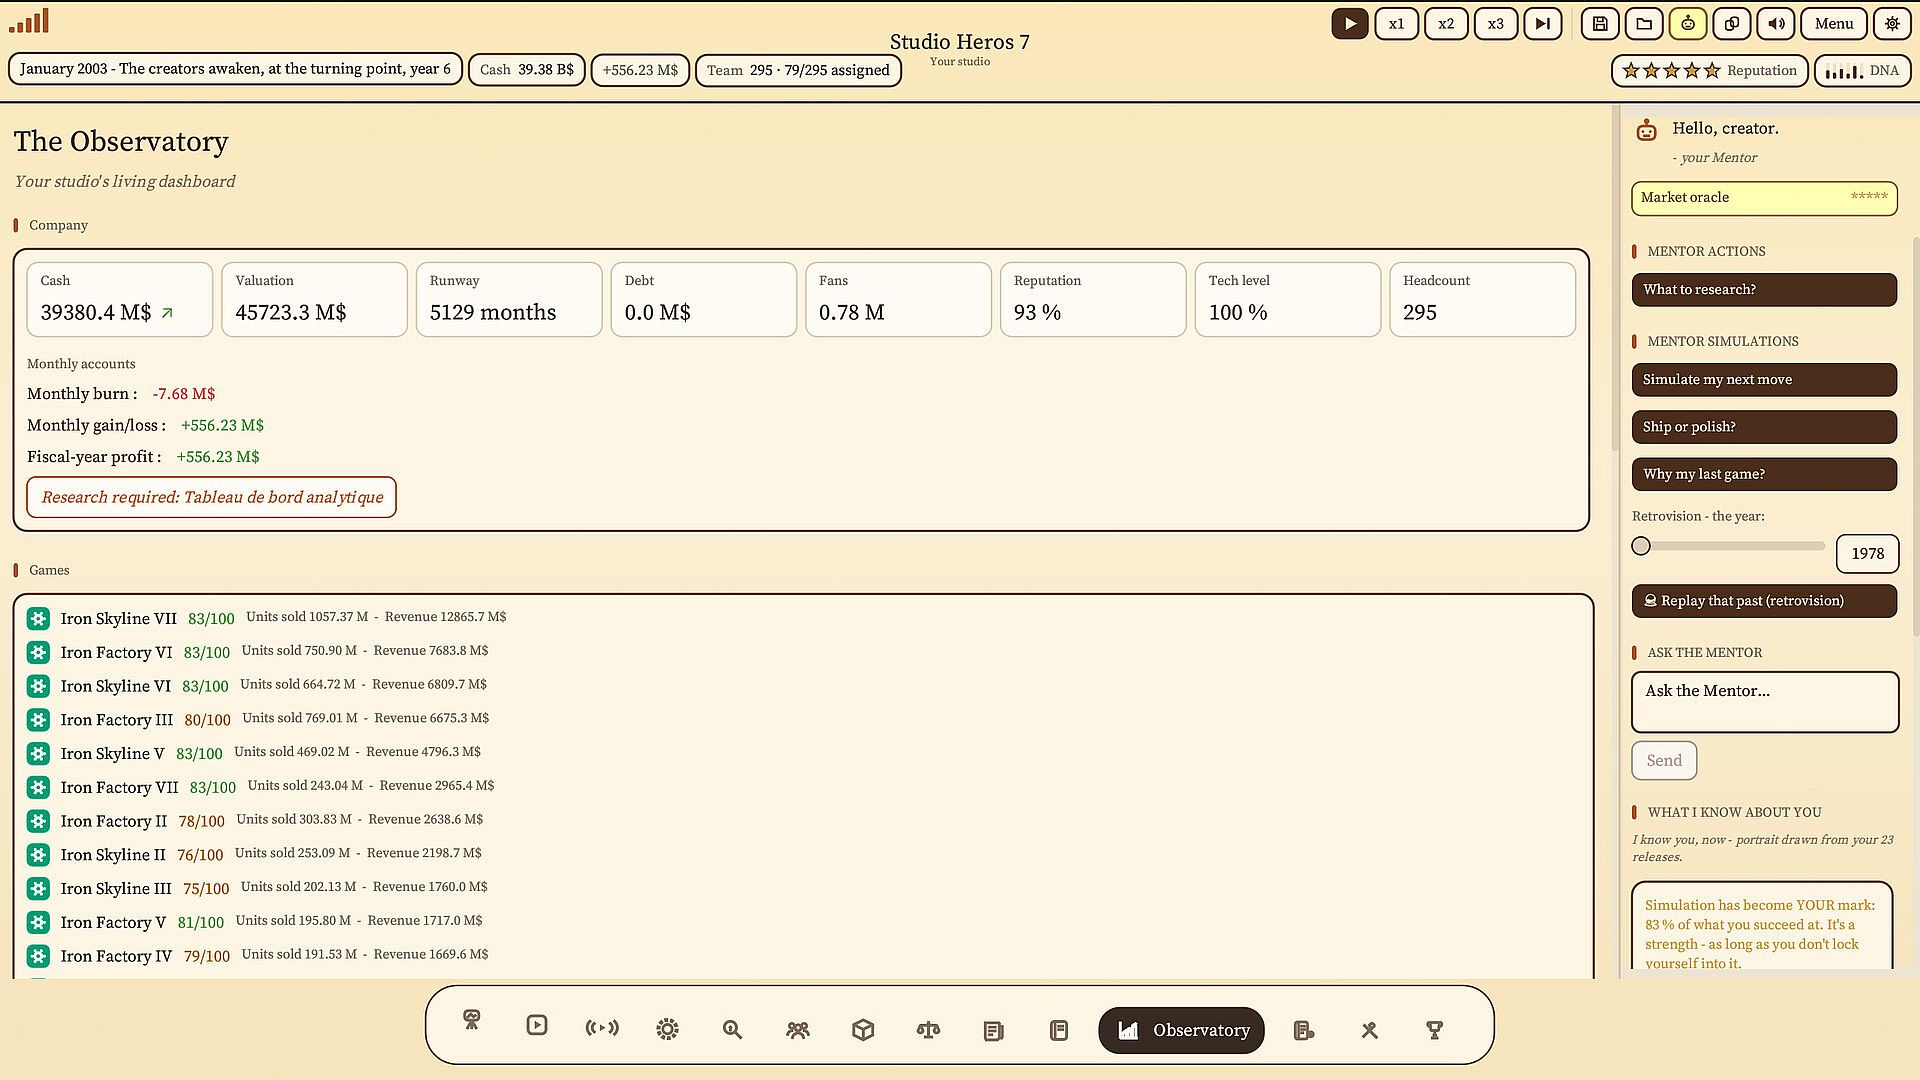
Task: Click the Simulate my next move button
Action: pos(1764,380)
